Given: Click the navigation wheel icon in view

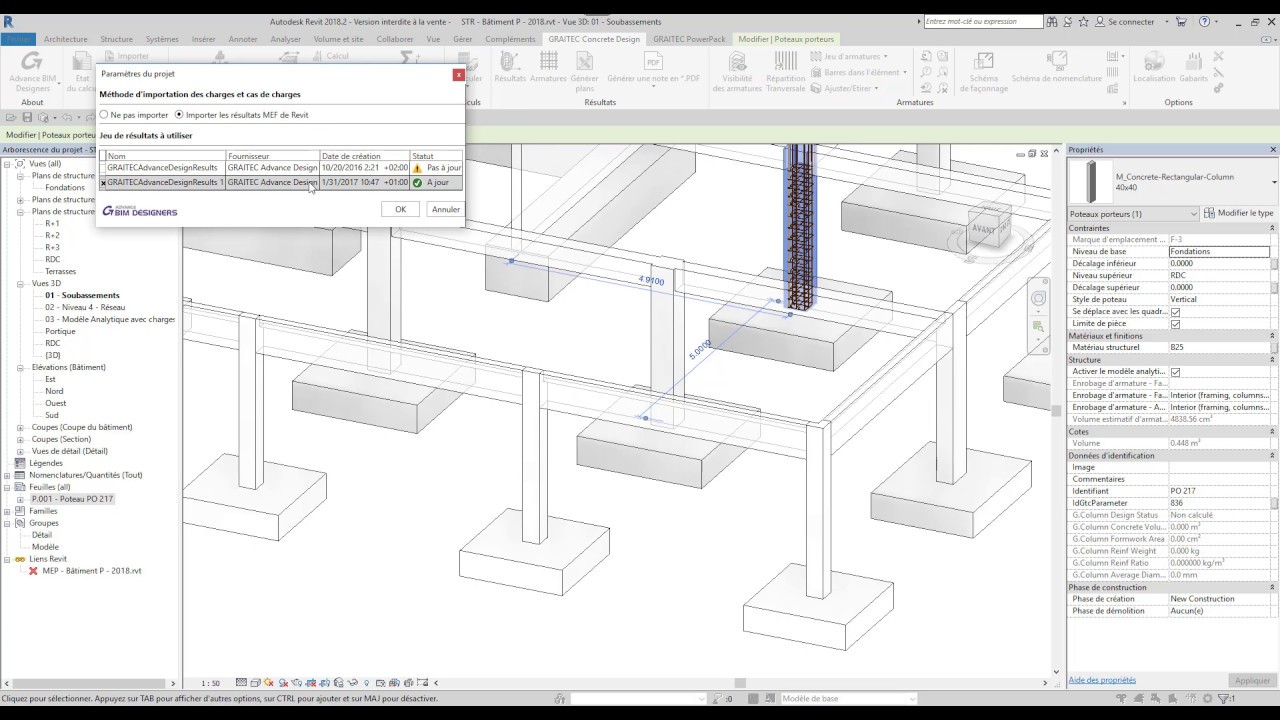Looking at the screenshot, I should [x=1039, y=299].
